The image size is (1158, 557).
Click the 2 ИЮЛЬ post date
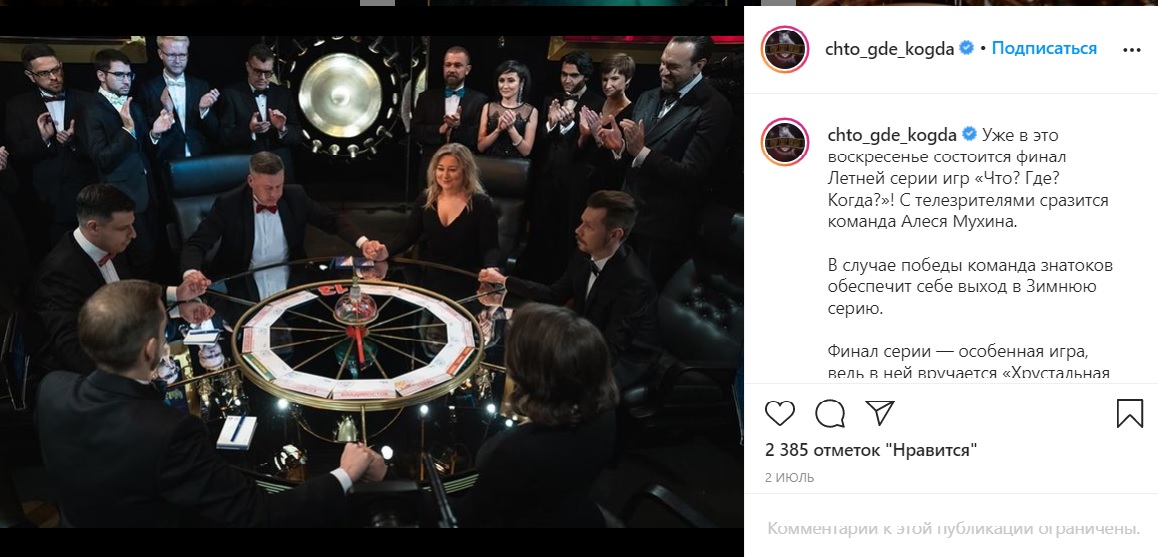790,478
